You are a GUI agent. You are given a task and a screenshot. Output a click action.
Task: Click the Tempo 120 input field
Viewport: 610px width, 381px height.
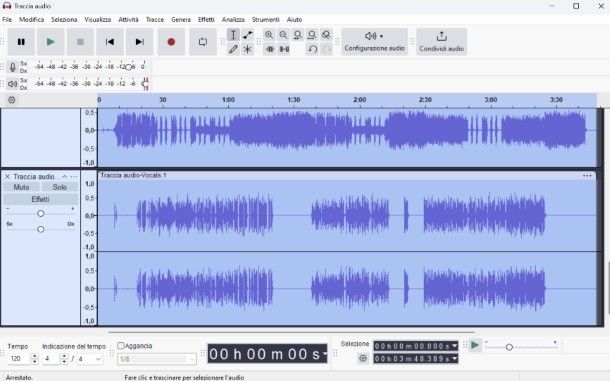coord(19,358)
